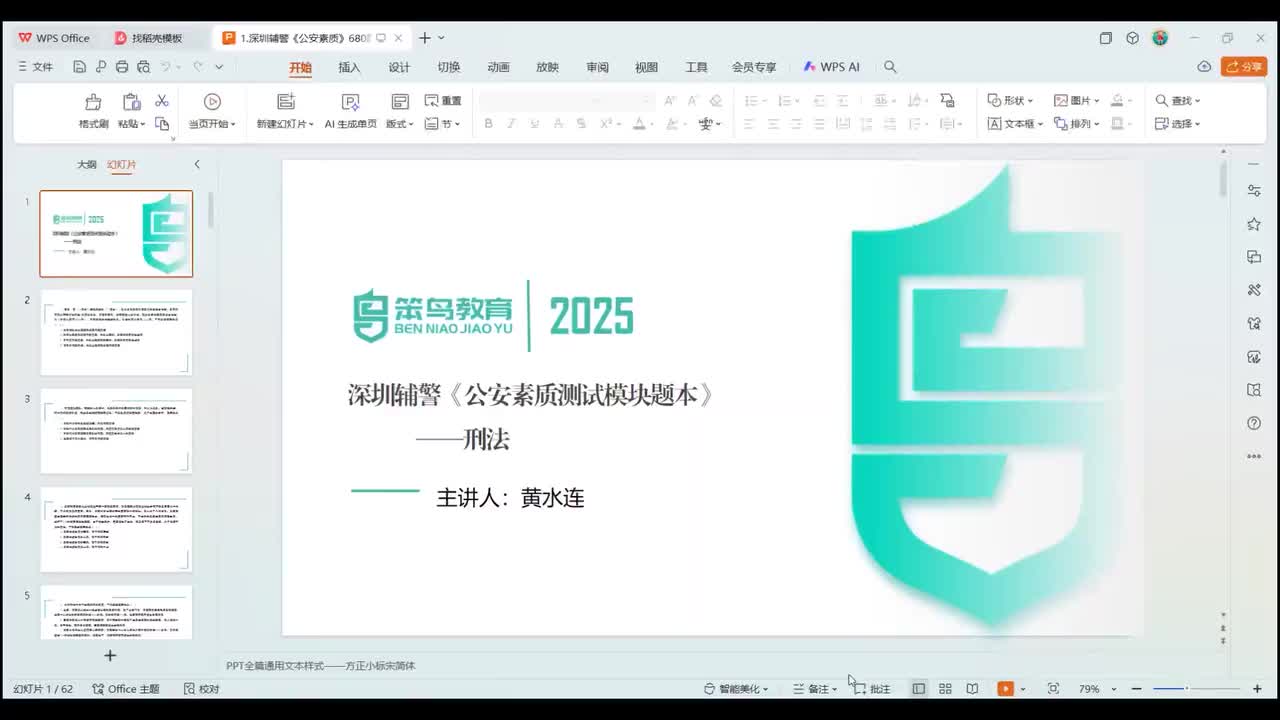Select slide 4 thumbnail

click(x=116, y=530)
